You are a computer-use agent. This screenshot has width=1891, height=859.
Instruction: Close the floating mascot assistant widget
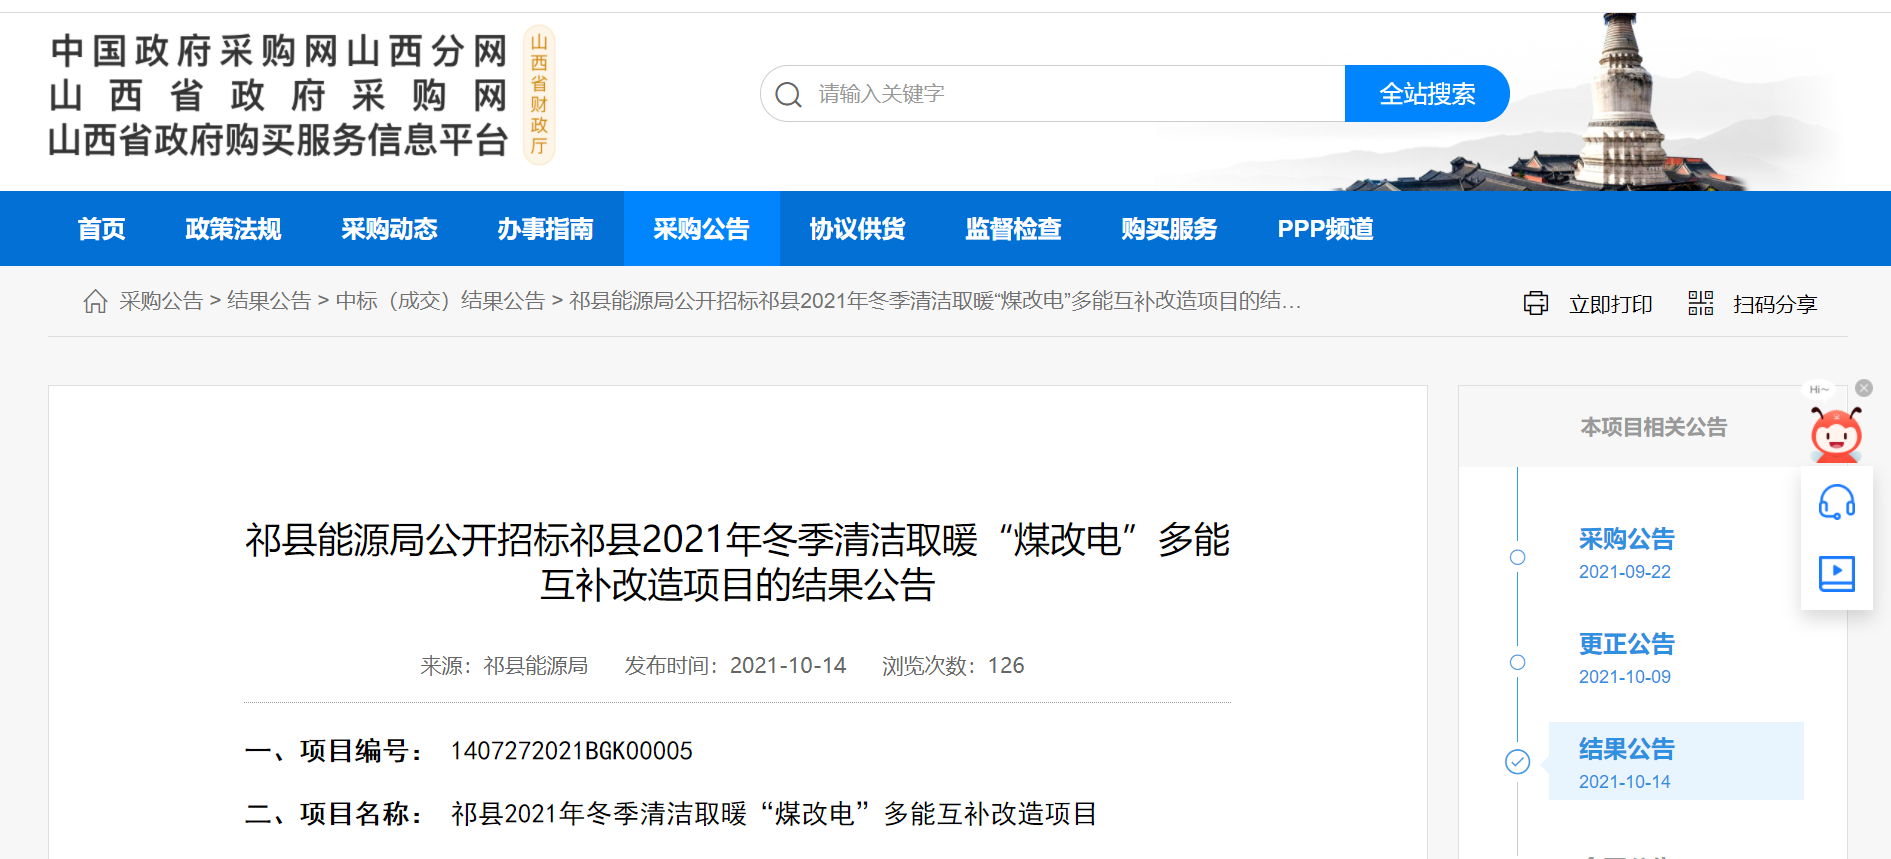1864,388
